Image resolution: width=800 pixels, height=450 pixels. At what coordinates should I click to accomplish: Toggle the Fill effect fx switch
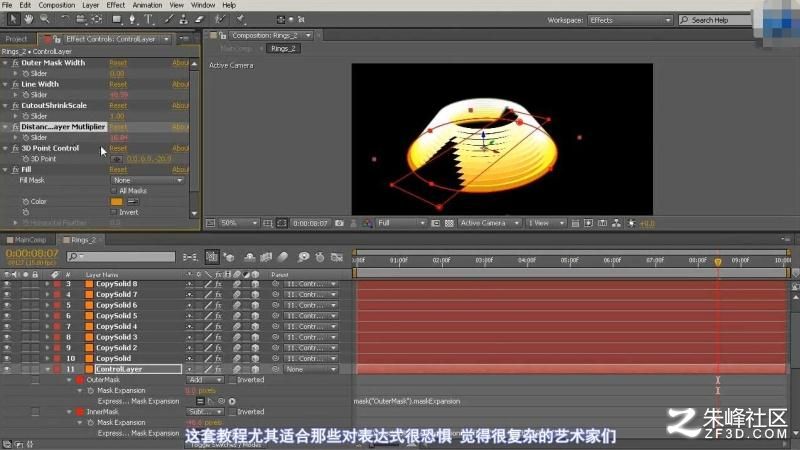pos(15,169)
